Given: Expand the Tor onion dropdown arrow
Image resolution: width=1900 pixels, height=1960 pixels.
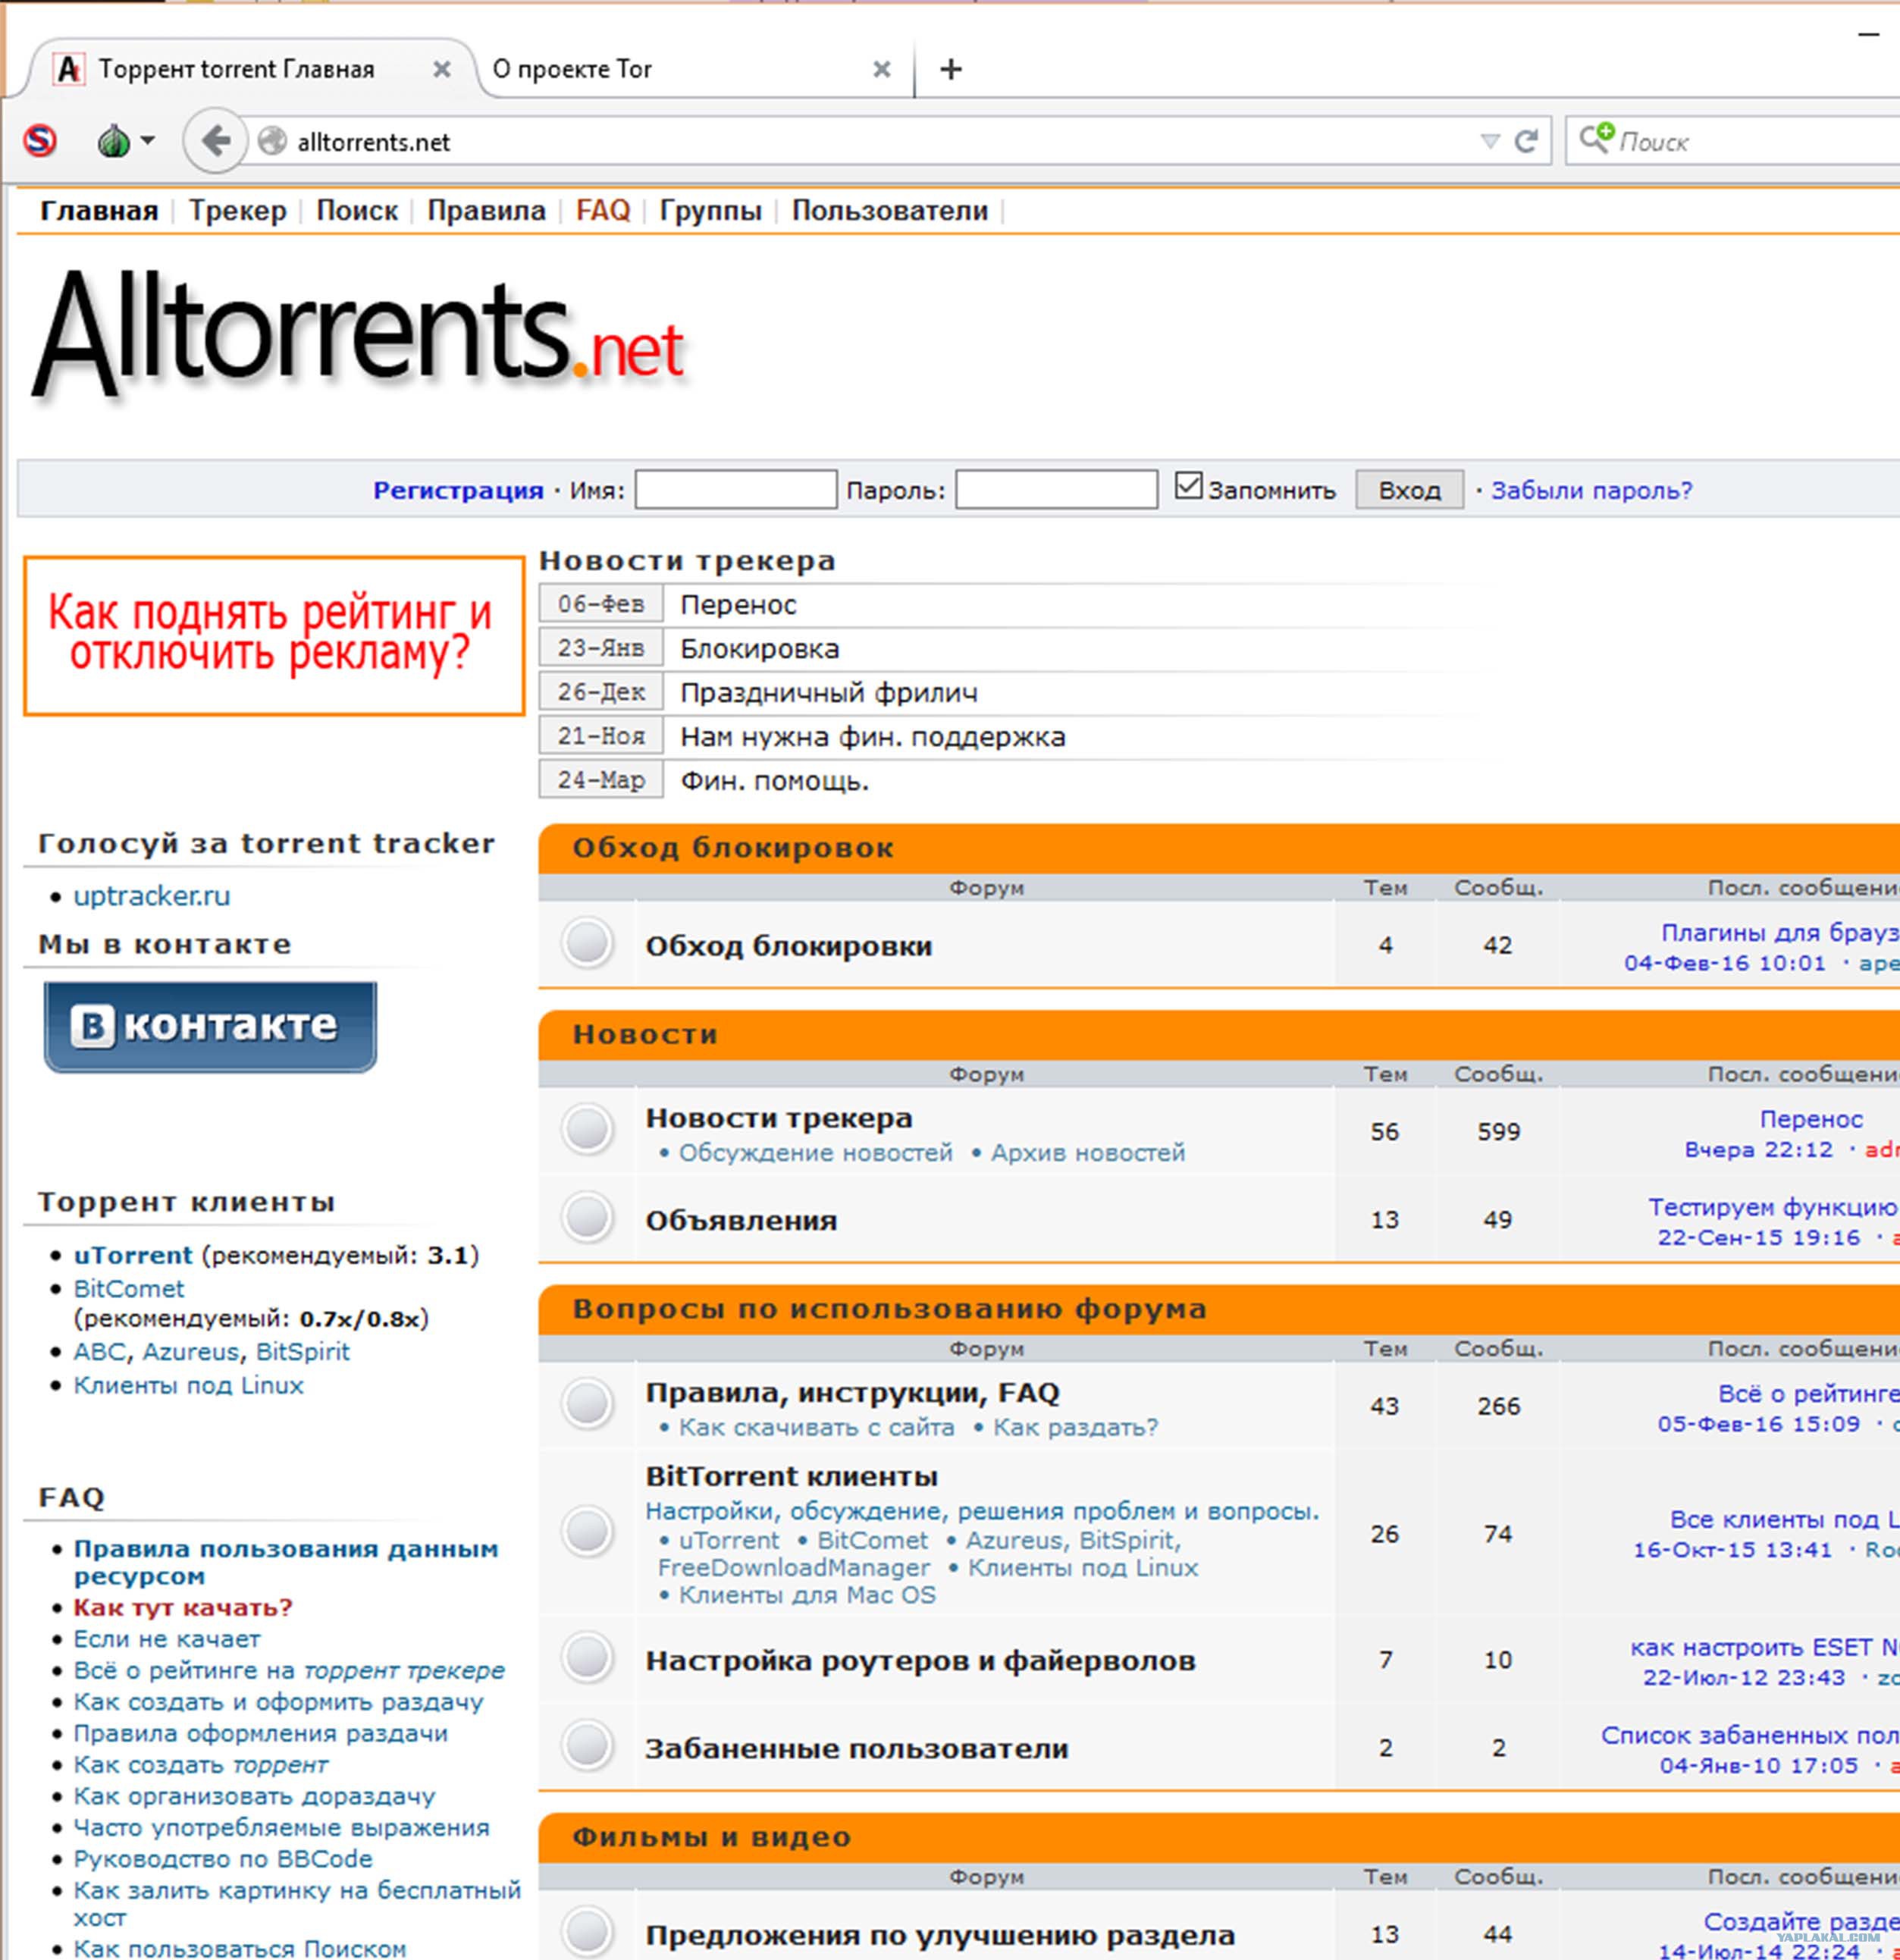Looking at the screenshot, I should pyautogui.click(x=148, y=140).
